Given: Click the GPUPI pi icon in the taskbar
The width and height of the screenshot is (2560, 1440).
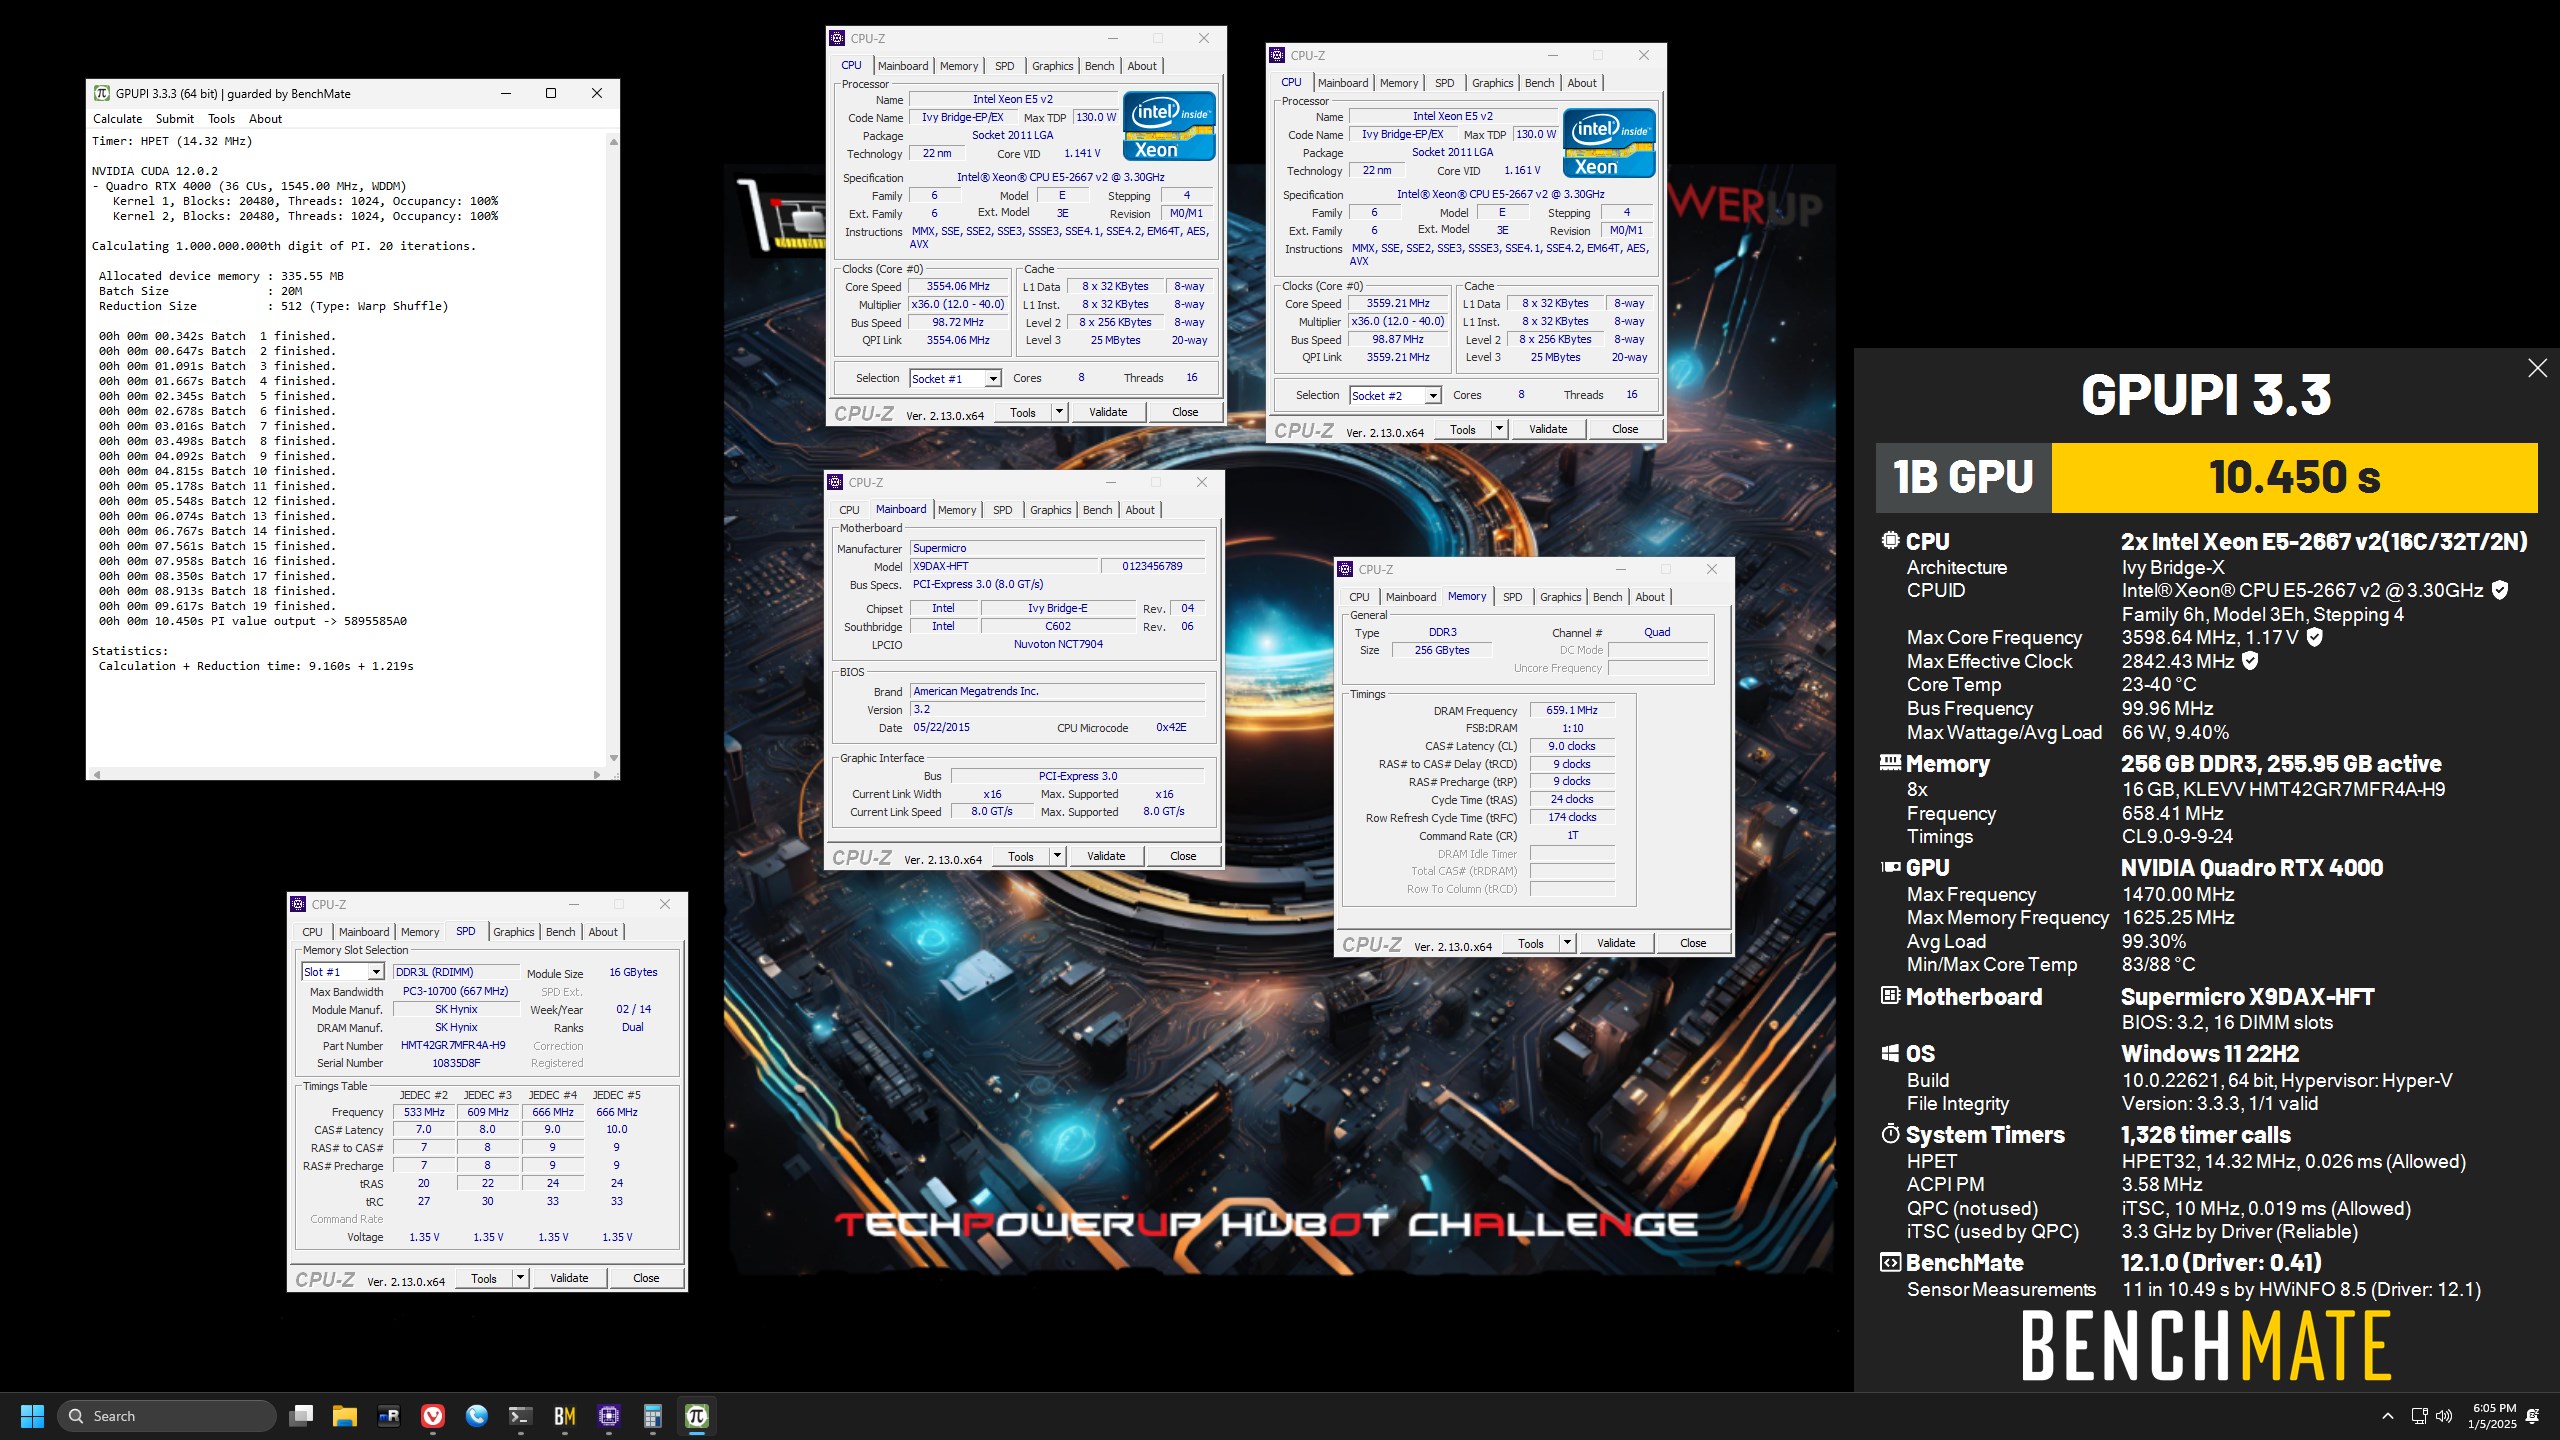Looking at the screenshot, I should 697,1416.
